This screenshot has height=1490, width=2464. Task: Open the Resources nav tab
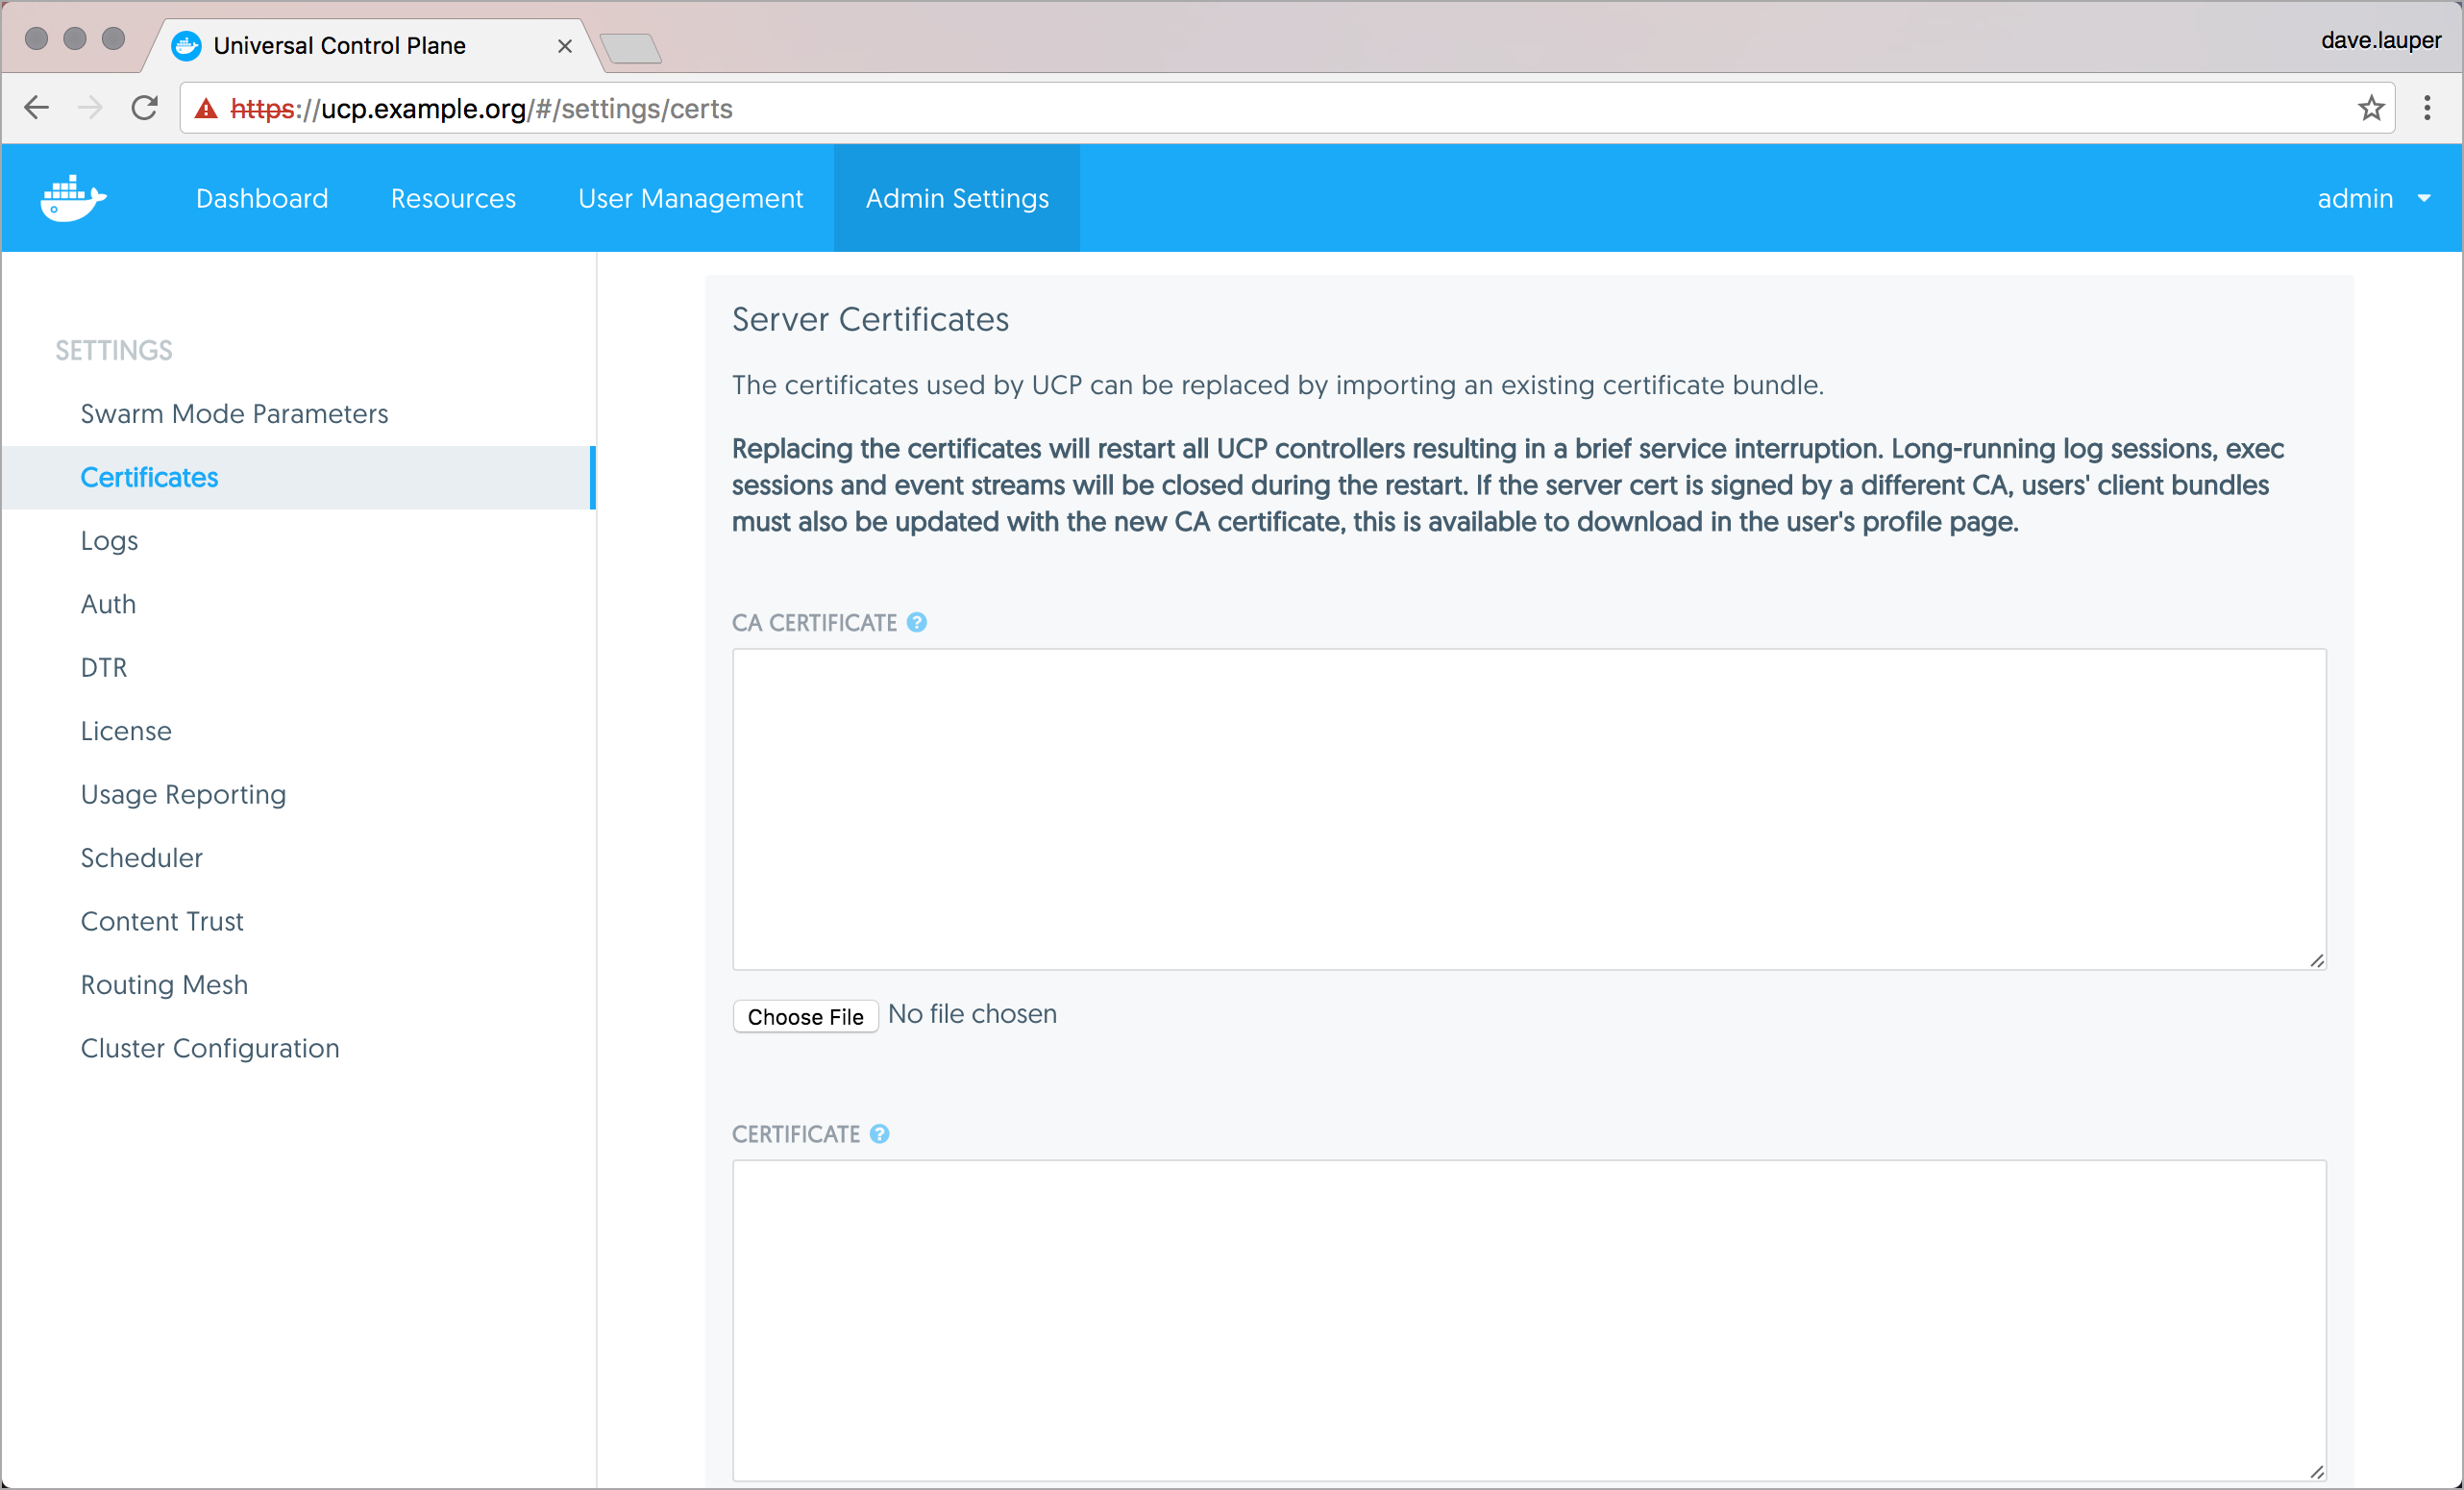coord(453,198)
